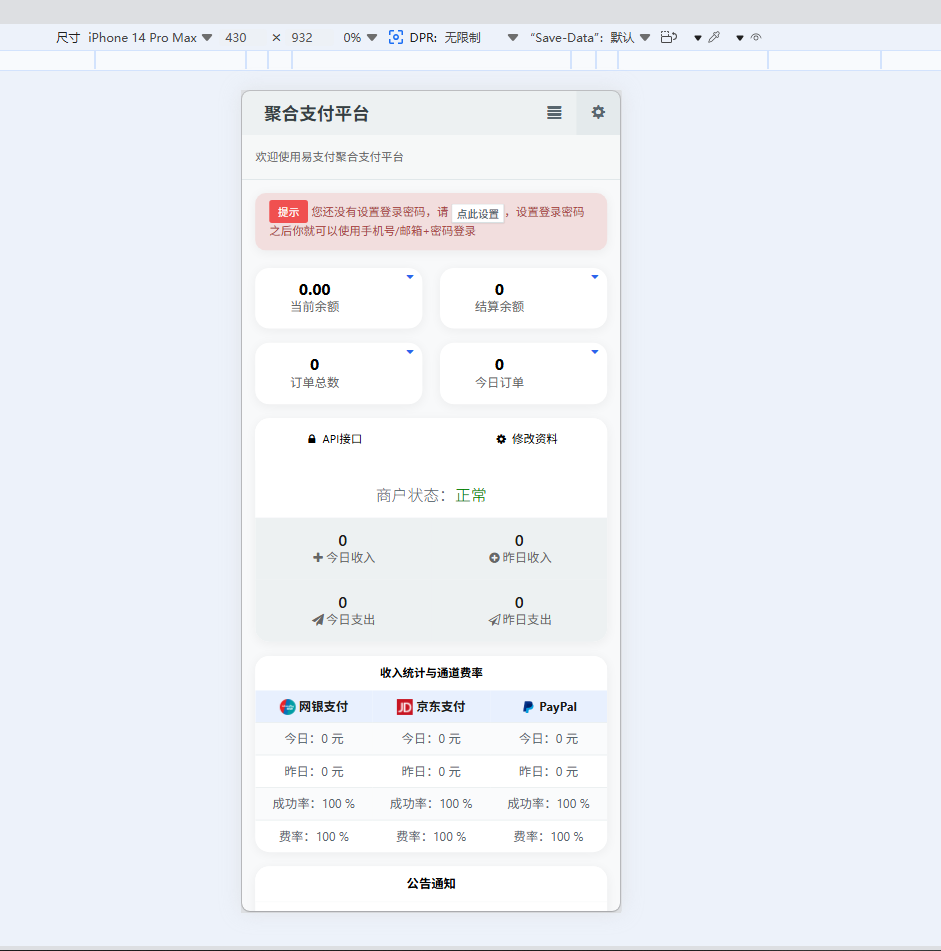
Task: Expand the 订单总数 card dropdown arrow
Action: click(410, 352)
